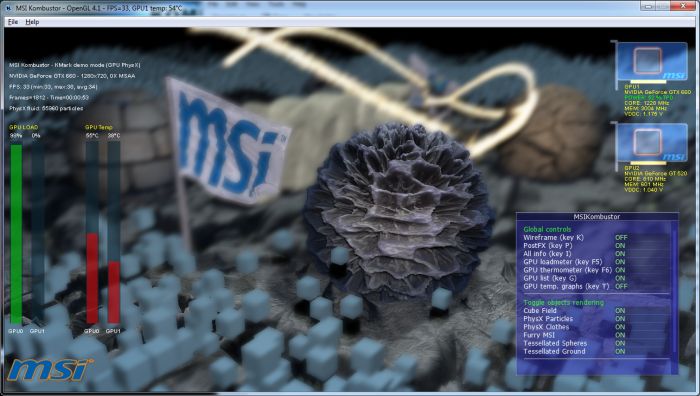Click the 'GPU LOAD' label

coord(24,127)
